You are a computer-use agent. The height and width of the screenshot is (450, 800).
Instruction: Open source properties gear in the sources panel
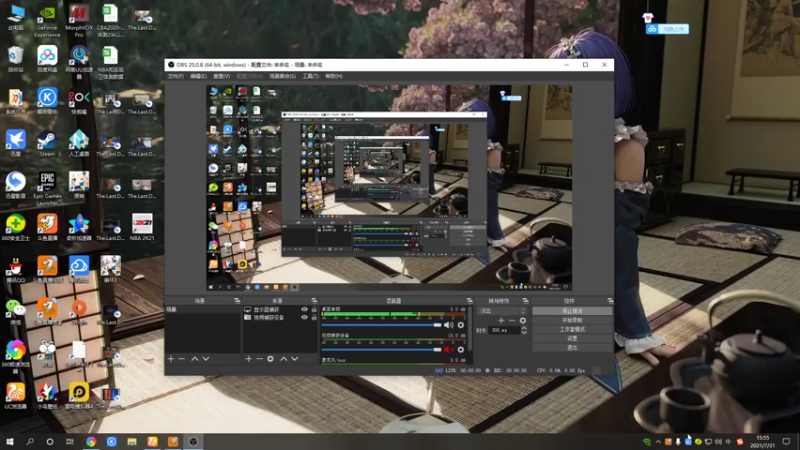270,359
